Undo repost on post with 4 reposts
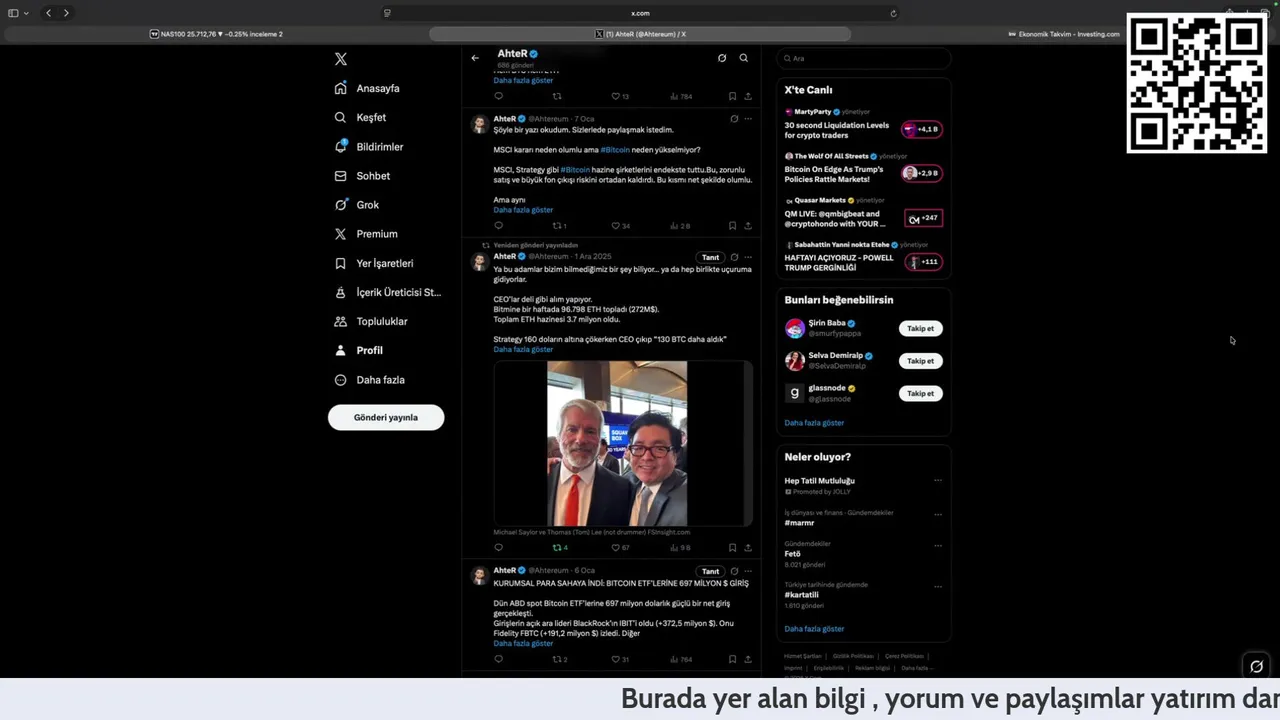The image size is (1280, 720). [560, 548]
